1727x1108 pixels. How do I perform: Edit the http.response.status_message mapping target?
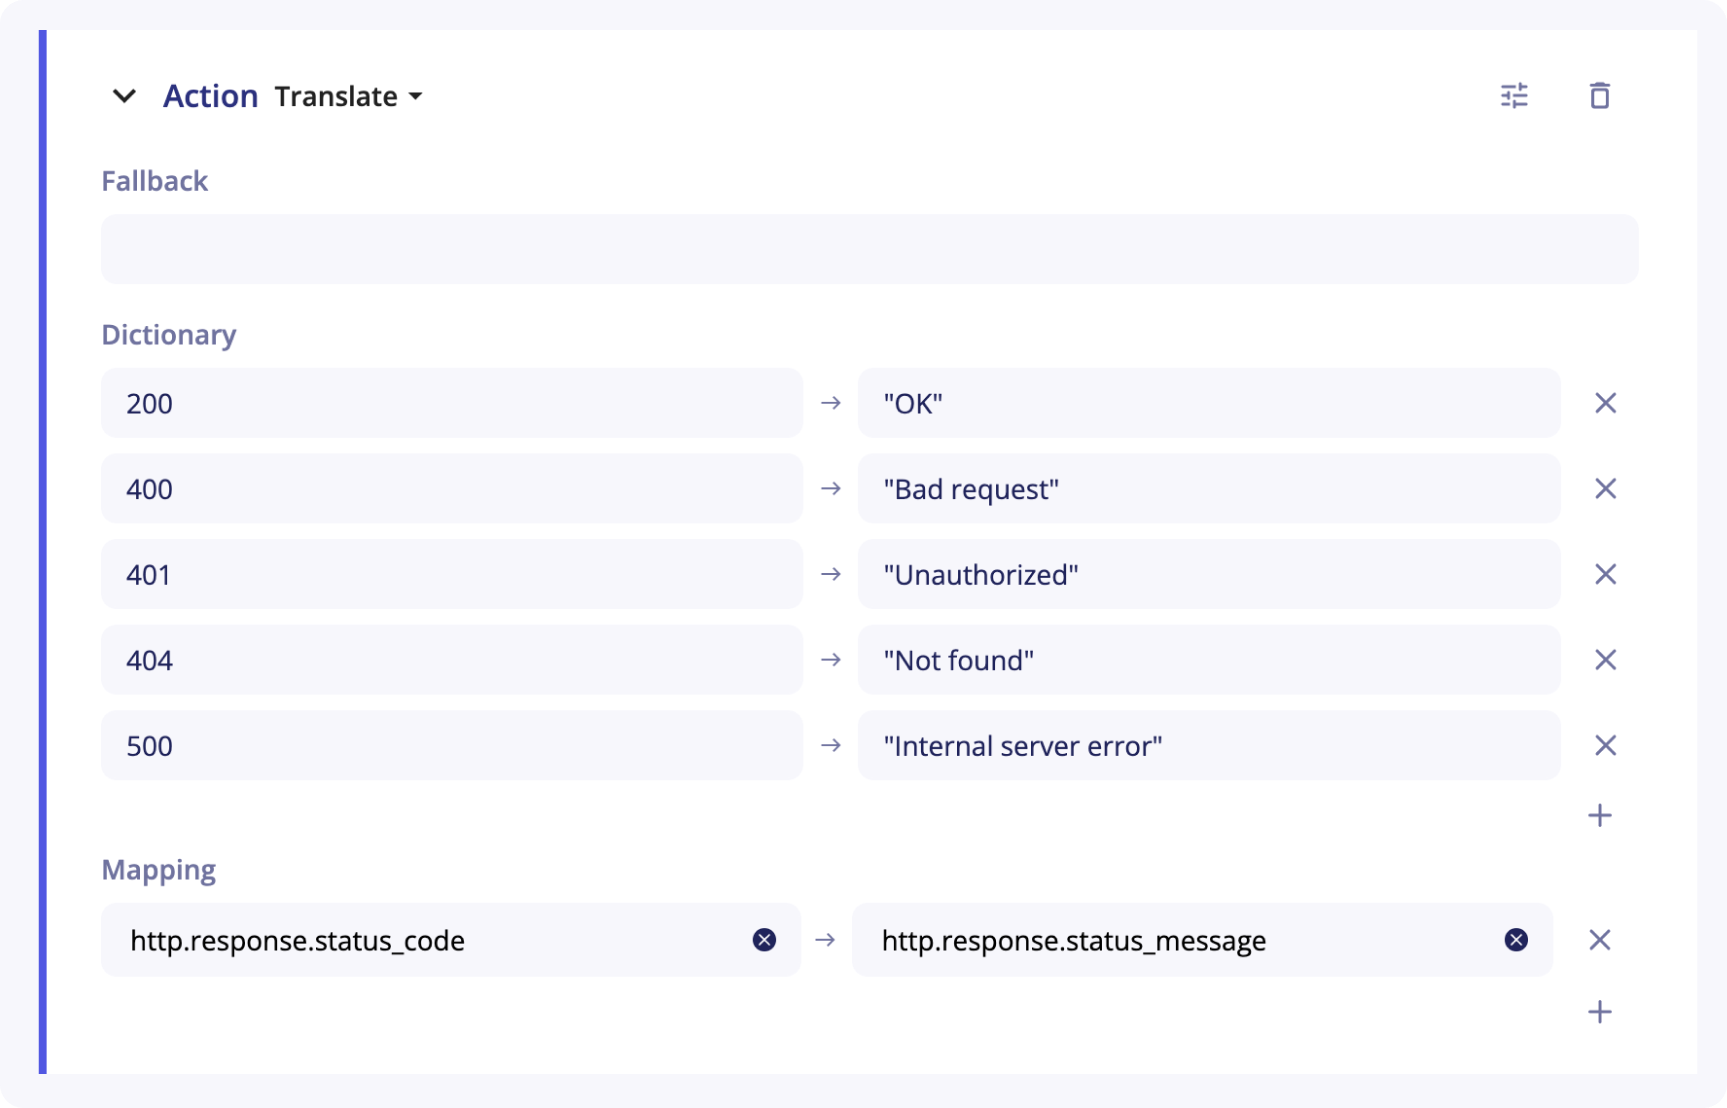[1180, 940]
